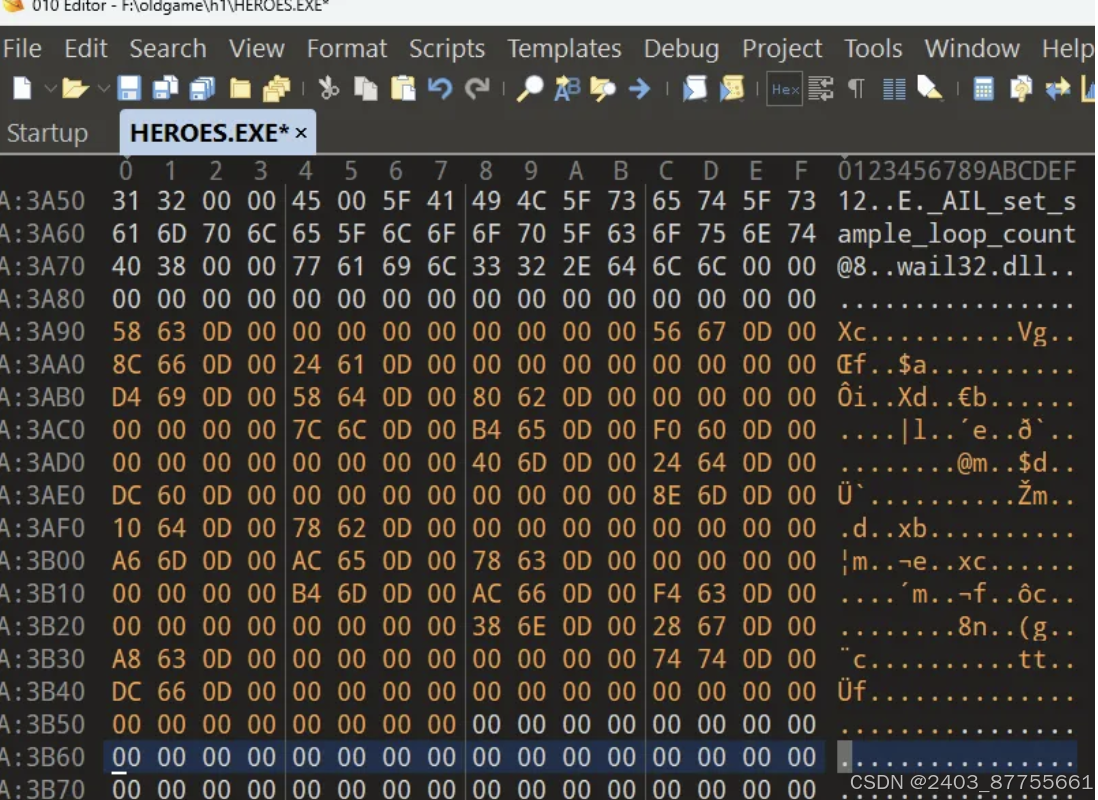The width and height of the screenshot is (1098, 800).
Task: Click byte DC on row A:3AE0
Action: coord(126,495)
